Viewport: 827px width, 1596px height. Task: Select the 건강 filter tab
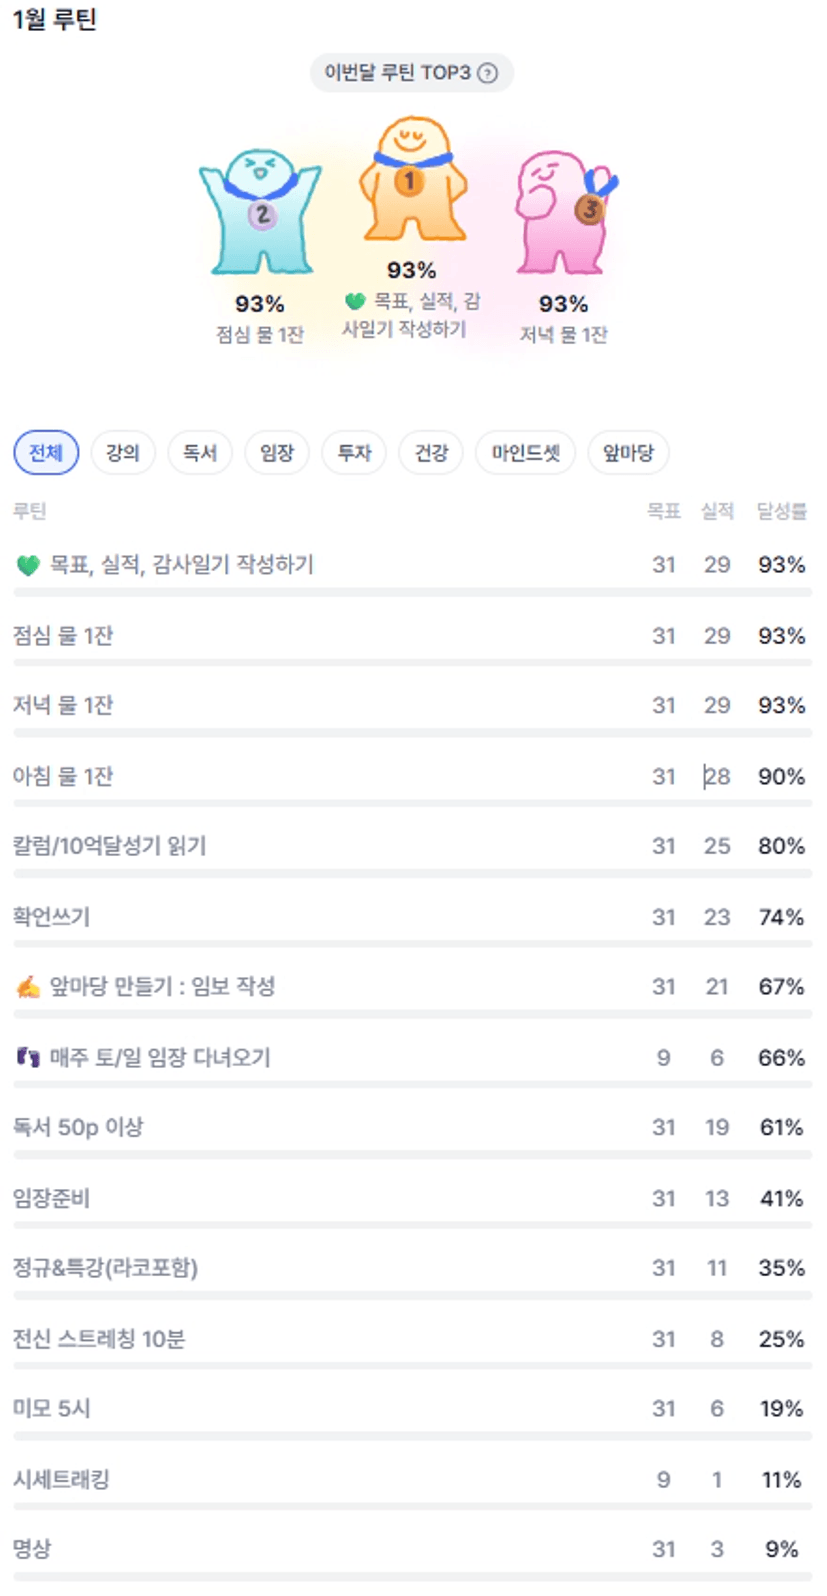tap(432, 453)
